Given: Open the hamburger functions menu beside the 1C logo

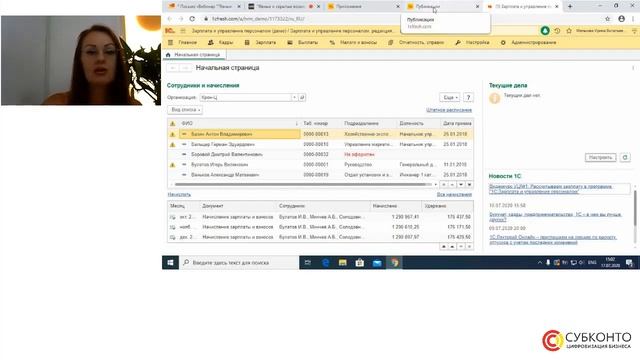Looking at the screenshot, I should [x=183, y=31].
